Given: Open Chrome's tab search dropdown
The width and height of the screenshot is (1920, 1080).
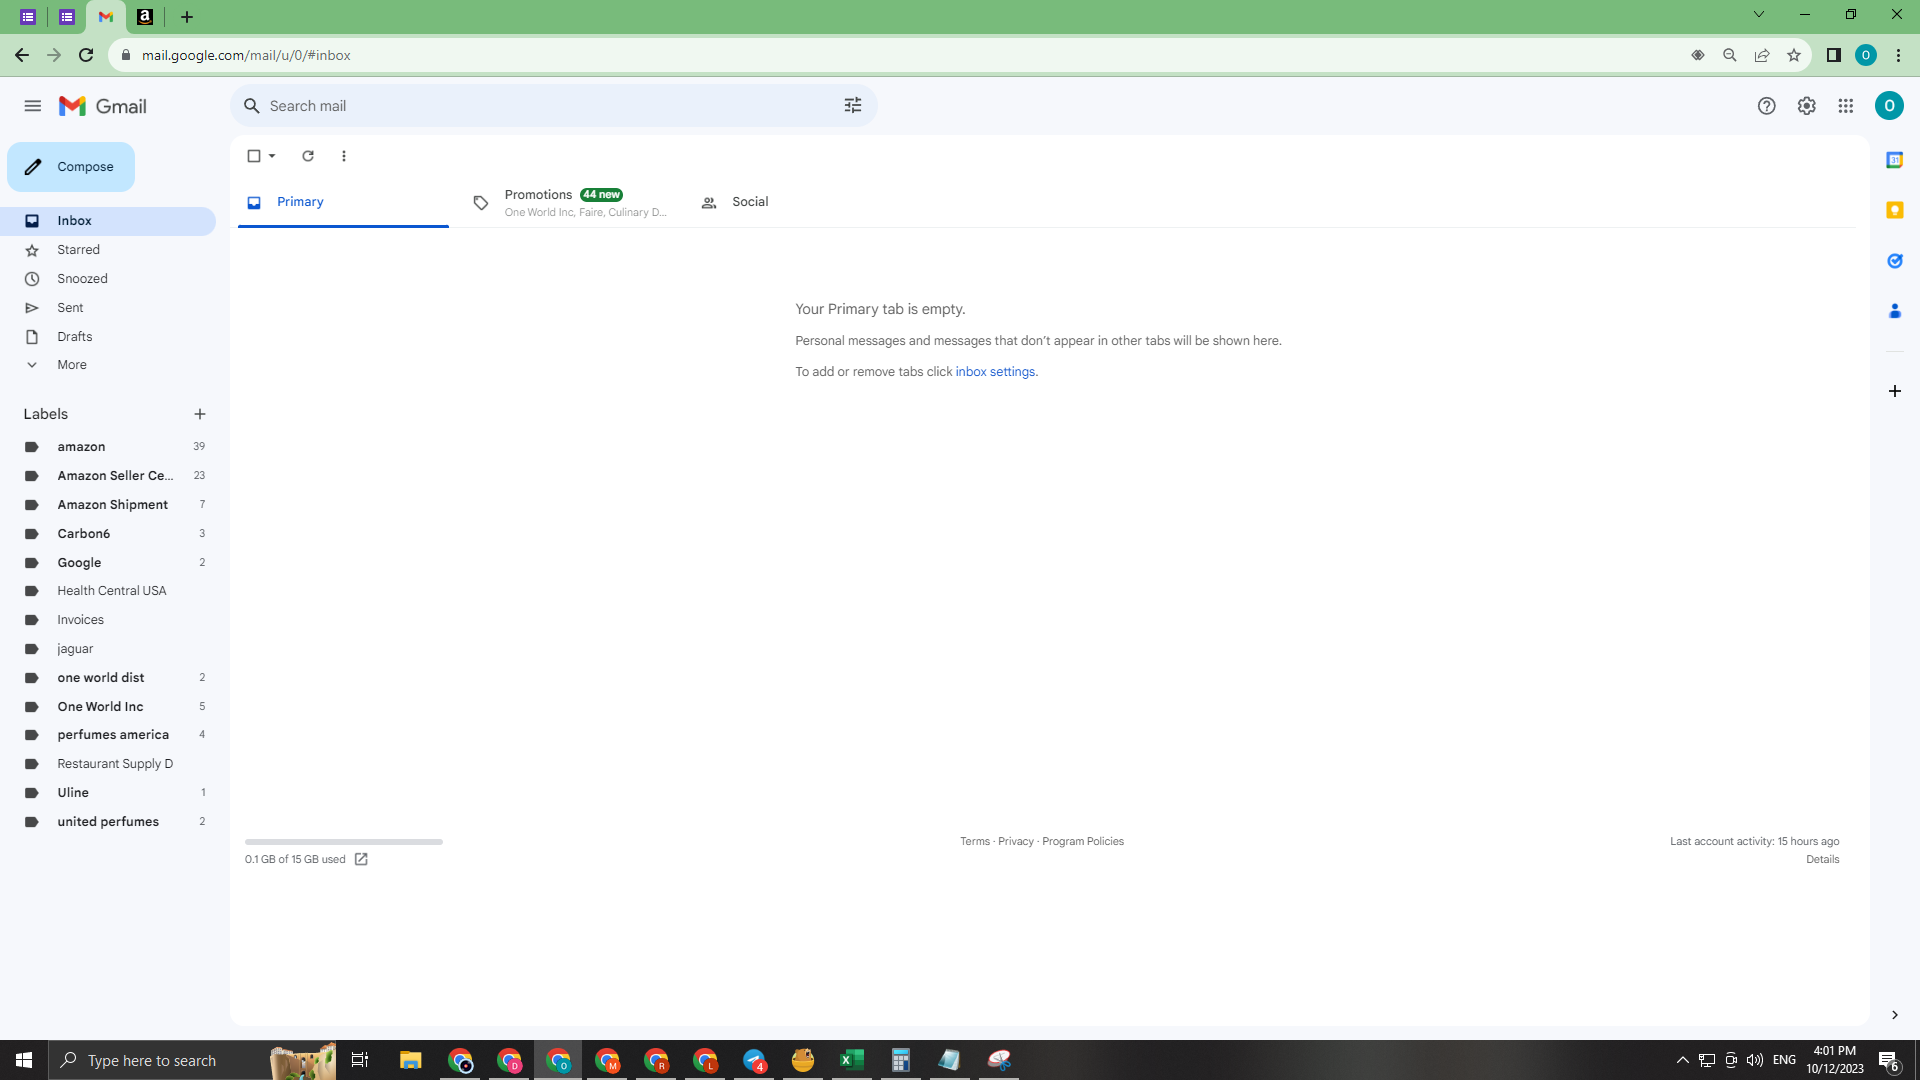Looking at the screenshot, I should pos(1759,14).
